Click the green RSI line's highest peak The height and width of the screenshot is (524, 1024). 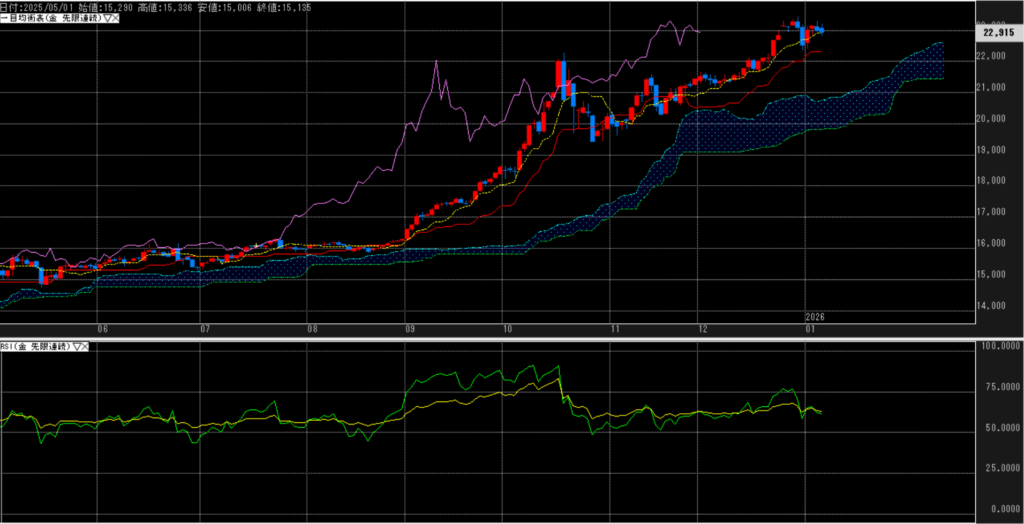pos(556,366)
